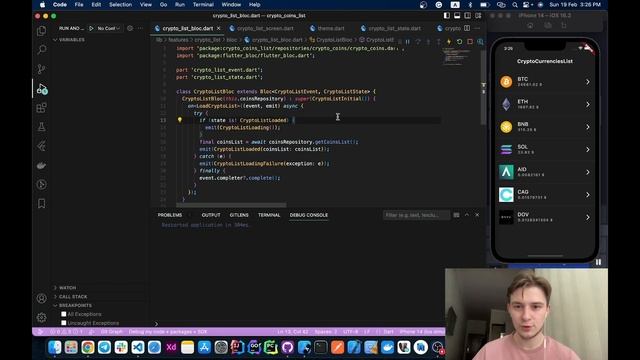The image size is (640, 360).
Task: Click the Ln 13 cursor position status item
Action: pos(293,332)
